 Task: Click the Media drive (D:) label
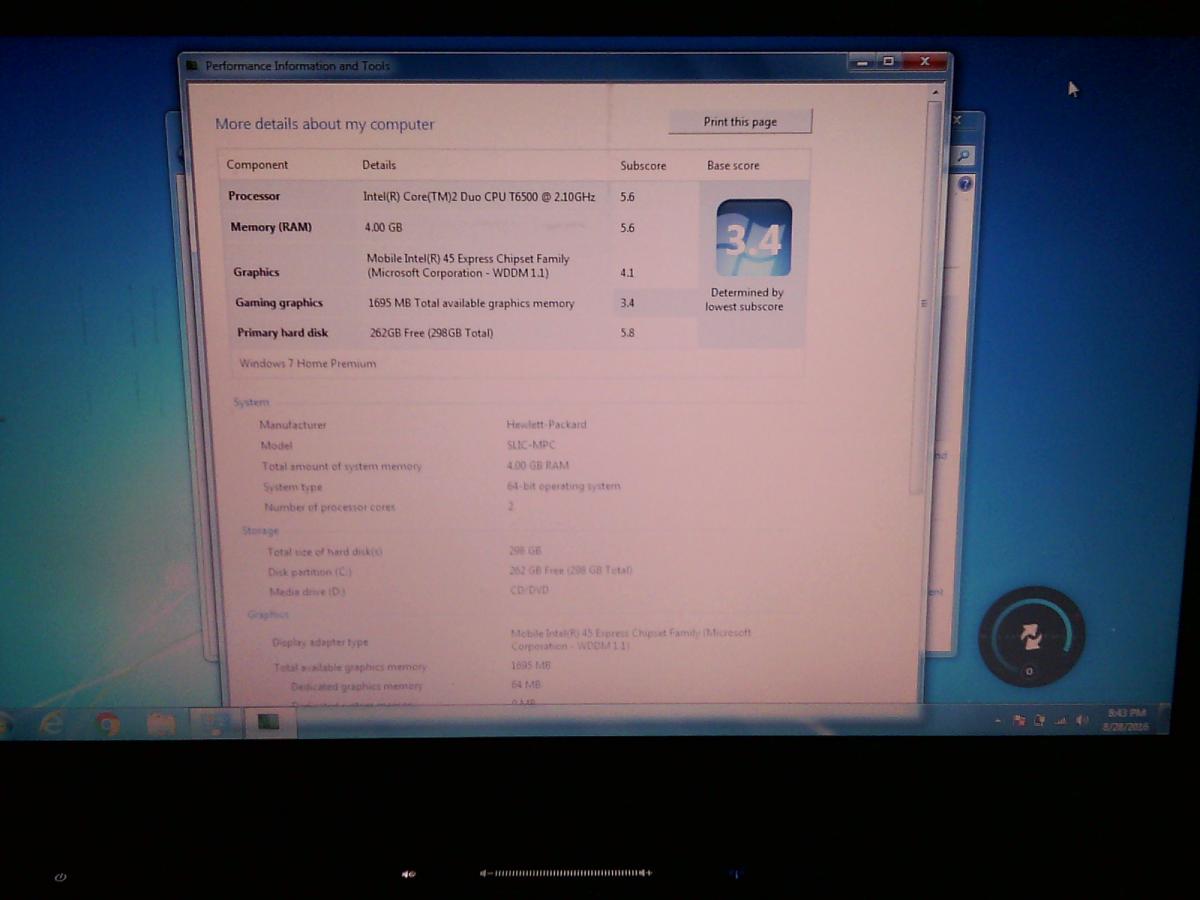pos(307,592)
